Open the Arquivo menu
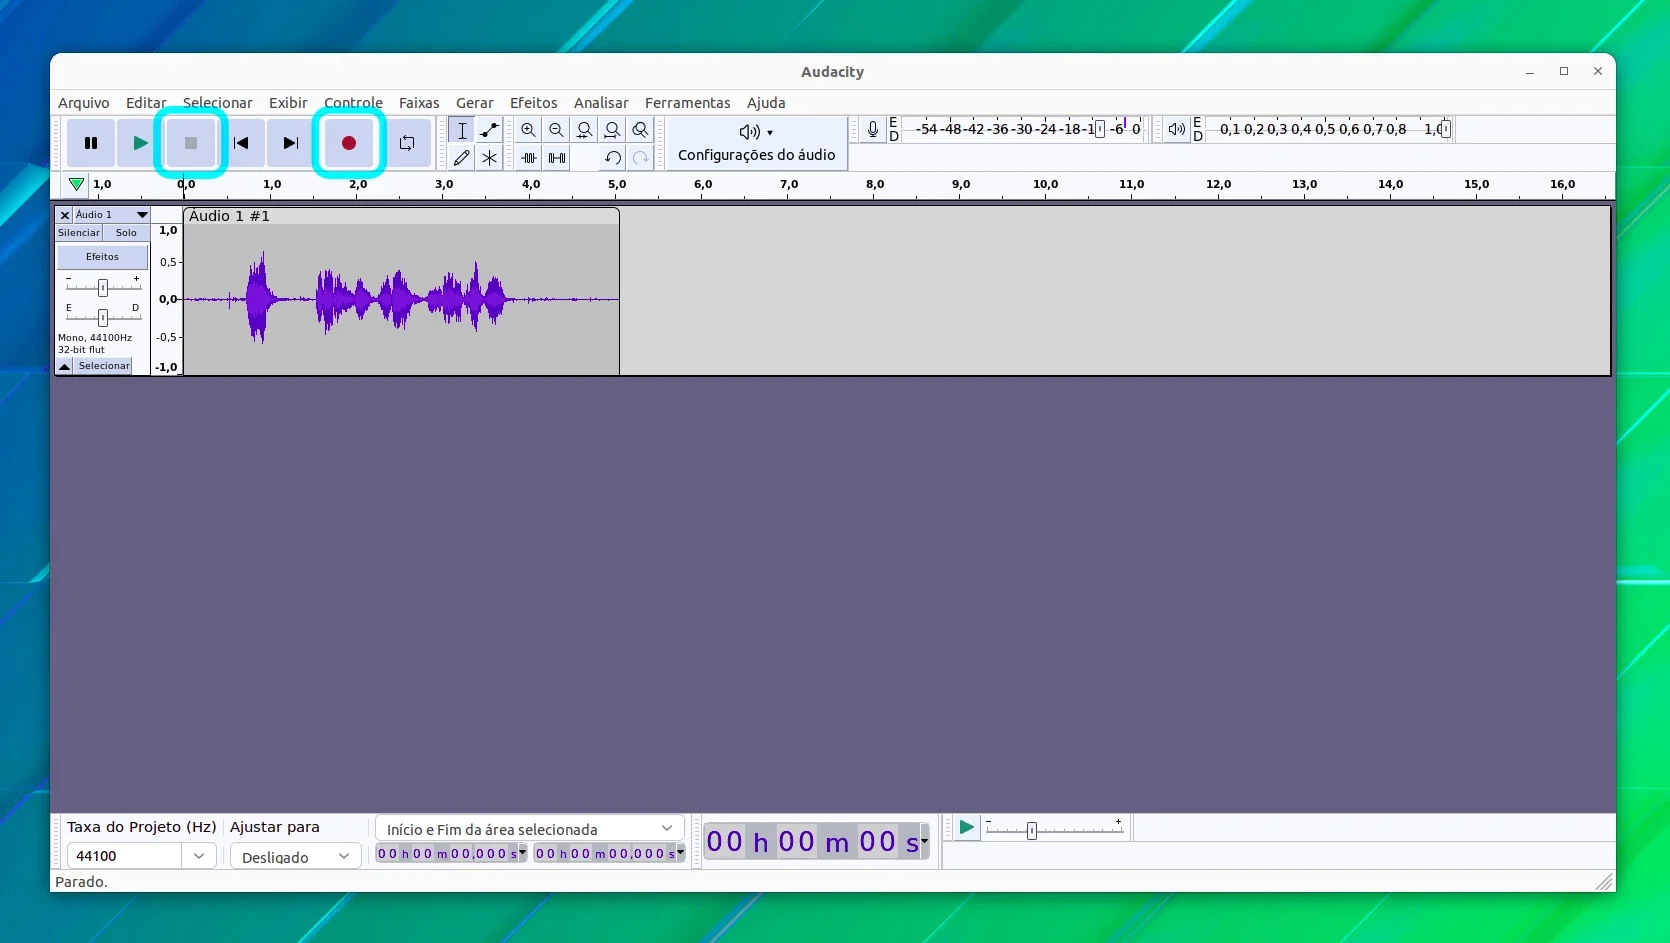 84,103
